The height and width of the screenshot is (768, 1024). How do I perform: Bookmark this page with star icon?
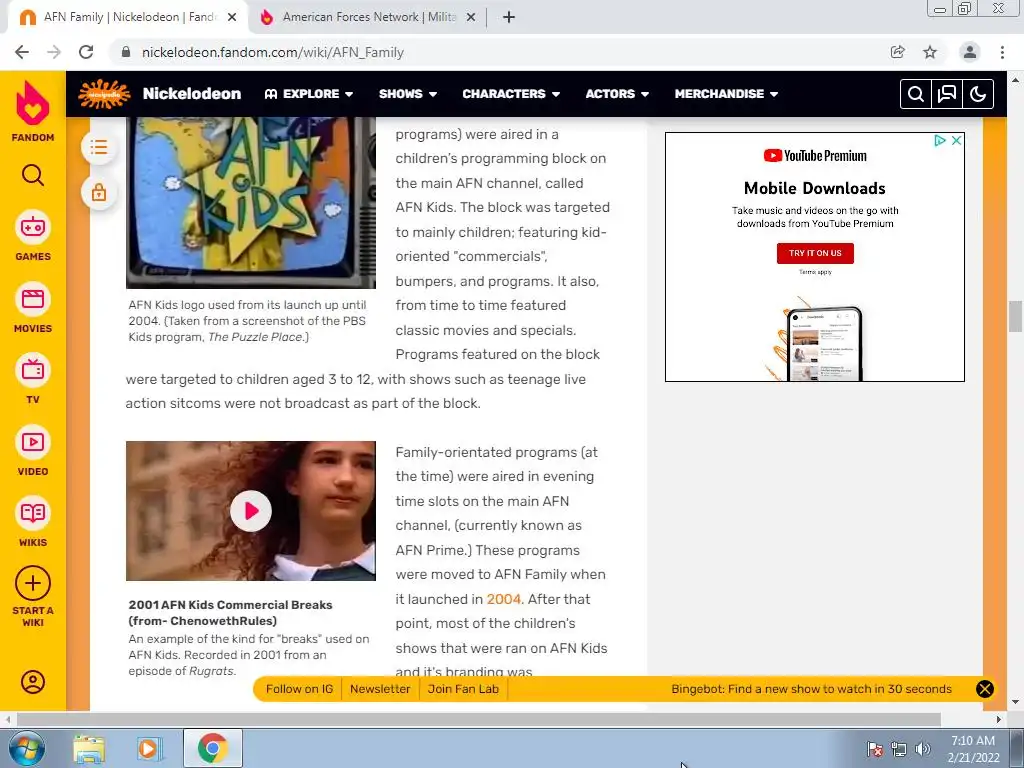pos(930,52)
